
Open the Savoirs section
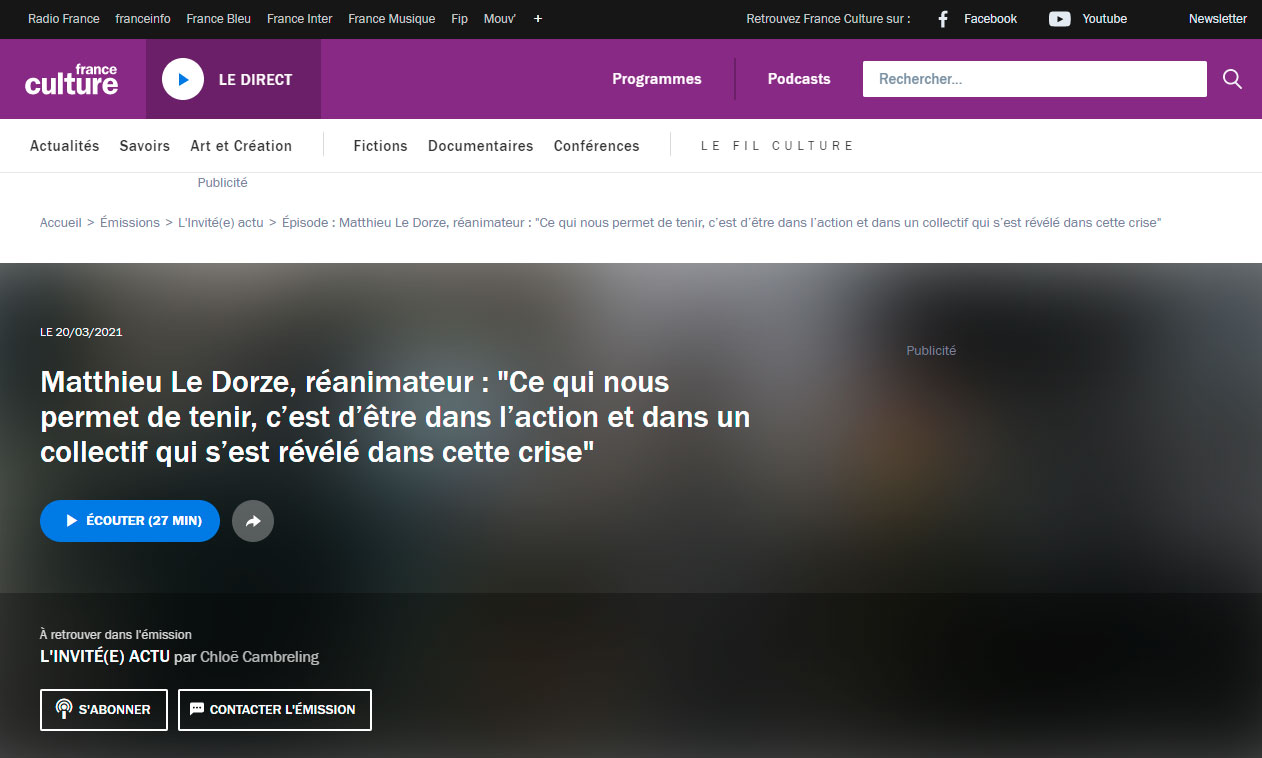click(145, 146)
